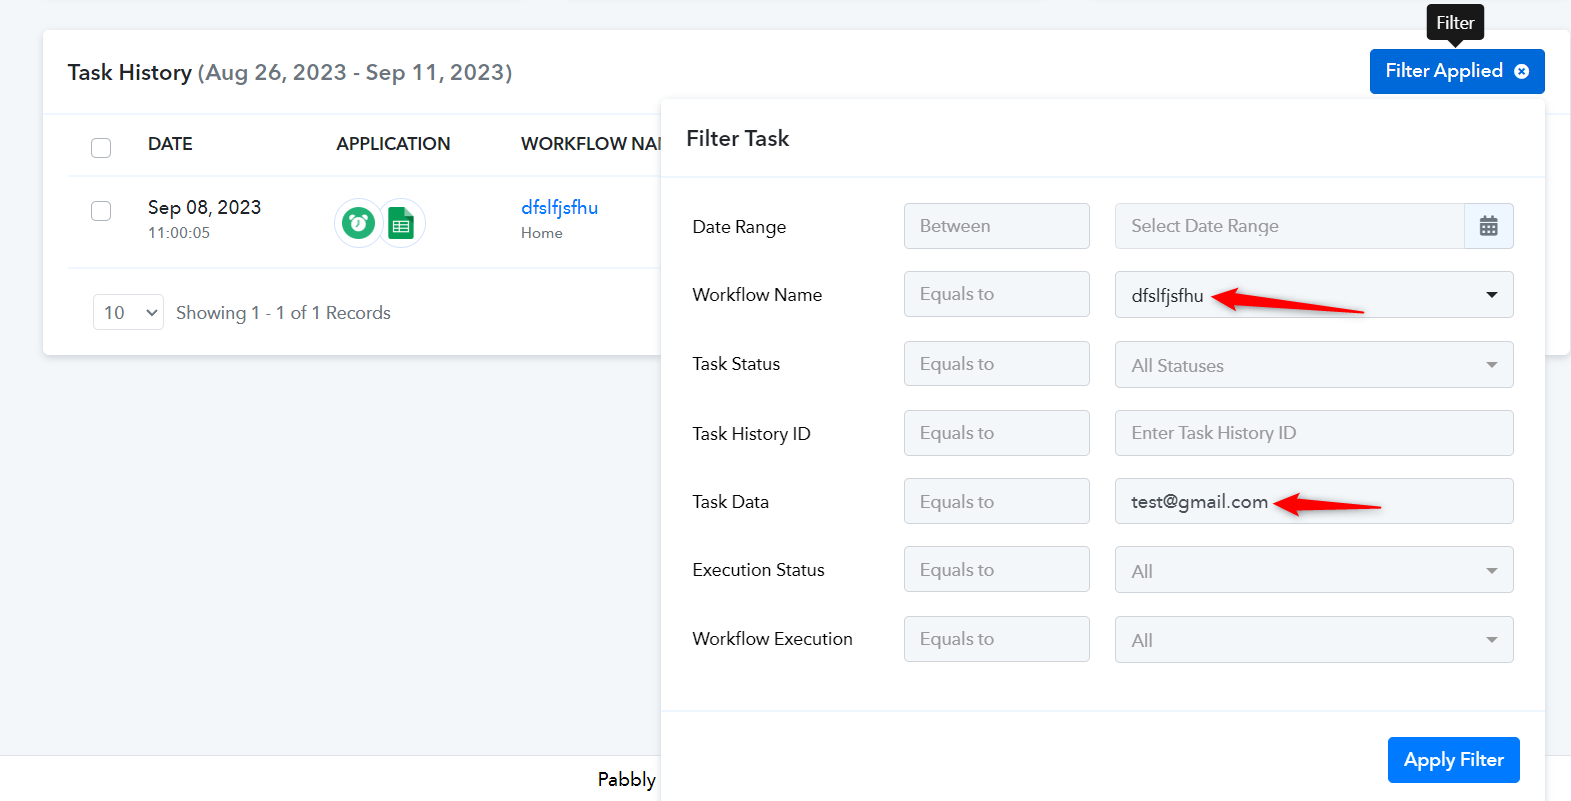Click the Equals to field for Workflow Name
This screenshot has width=1571, height=801.
(997, 294)
